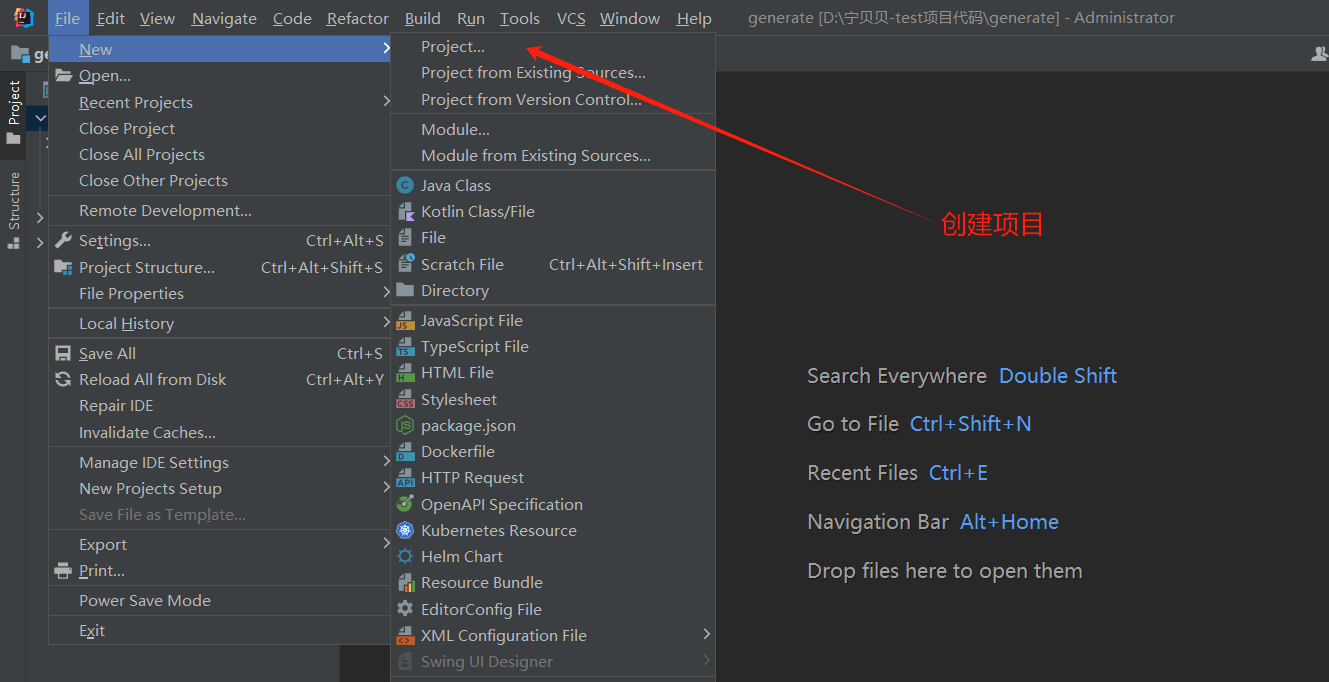Click the Dockerfile icon
The width and height of the screenshot is (1329, 682).
[405, 451]
